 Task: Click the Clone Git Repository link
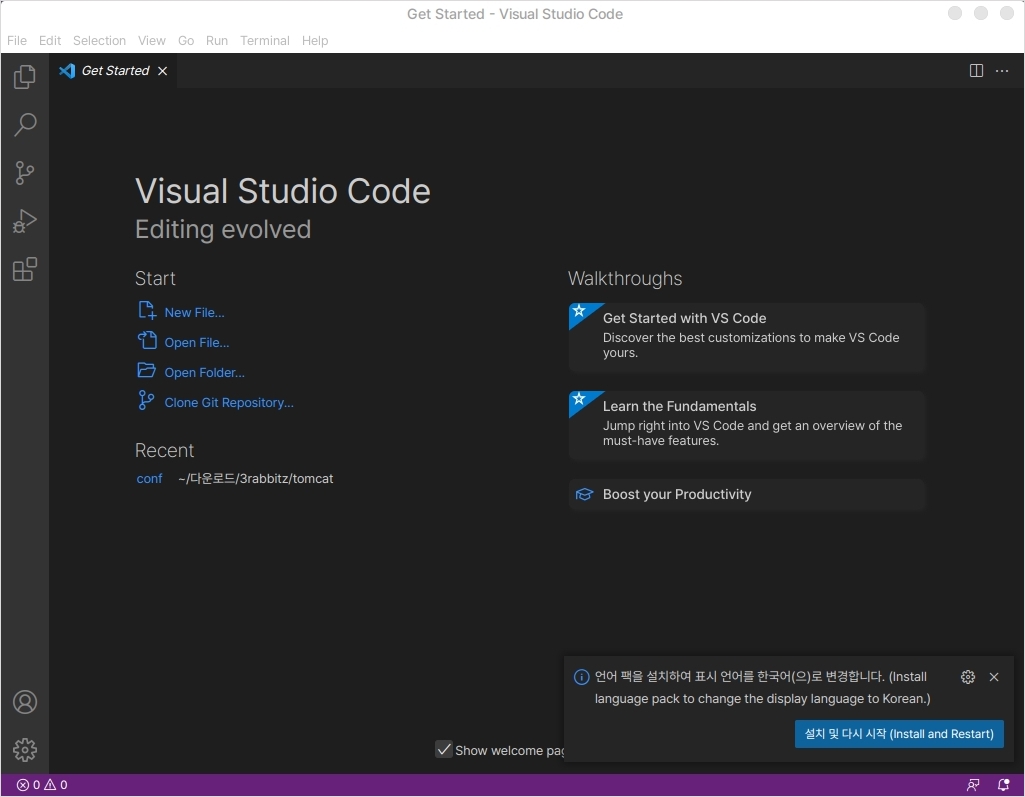(229, 403)
